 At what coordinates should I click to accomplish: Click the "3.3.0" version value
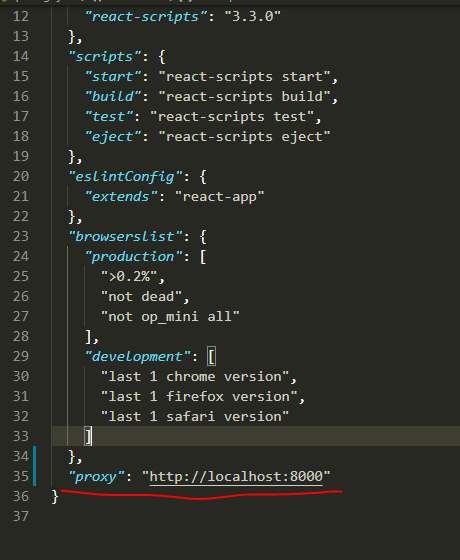(252, 16)
